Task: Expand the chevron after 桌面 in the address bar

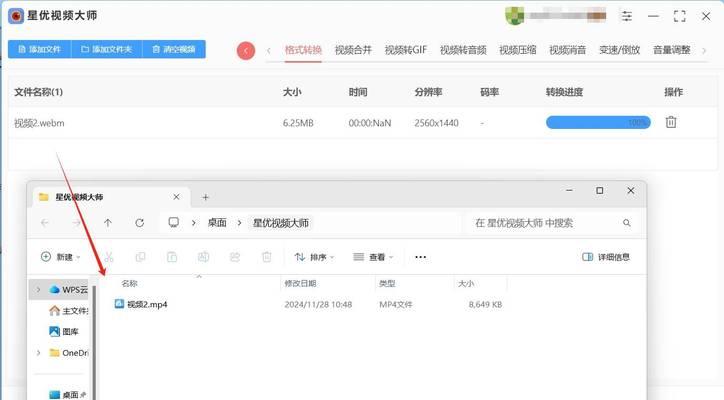Action: coord(239,223)
